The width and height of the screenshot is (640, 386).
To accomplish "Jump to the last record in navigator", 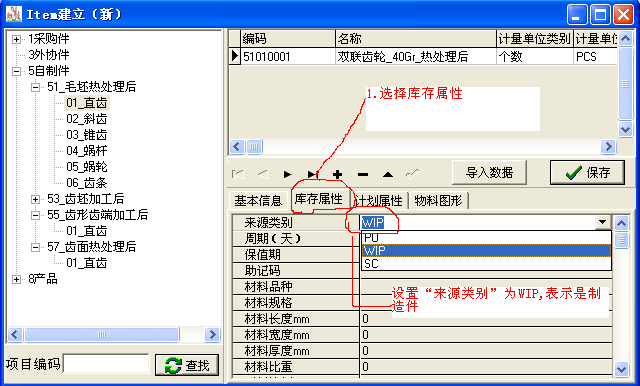I will pyautogui.click(x=313, y=175).
